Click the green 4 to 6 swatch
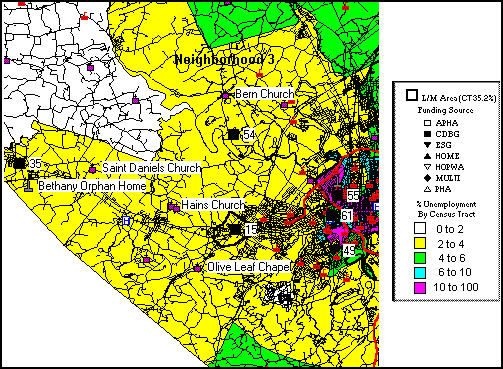The height and width of the screenshot is (369, 503). pyautogui.click(x=420, y=258)
